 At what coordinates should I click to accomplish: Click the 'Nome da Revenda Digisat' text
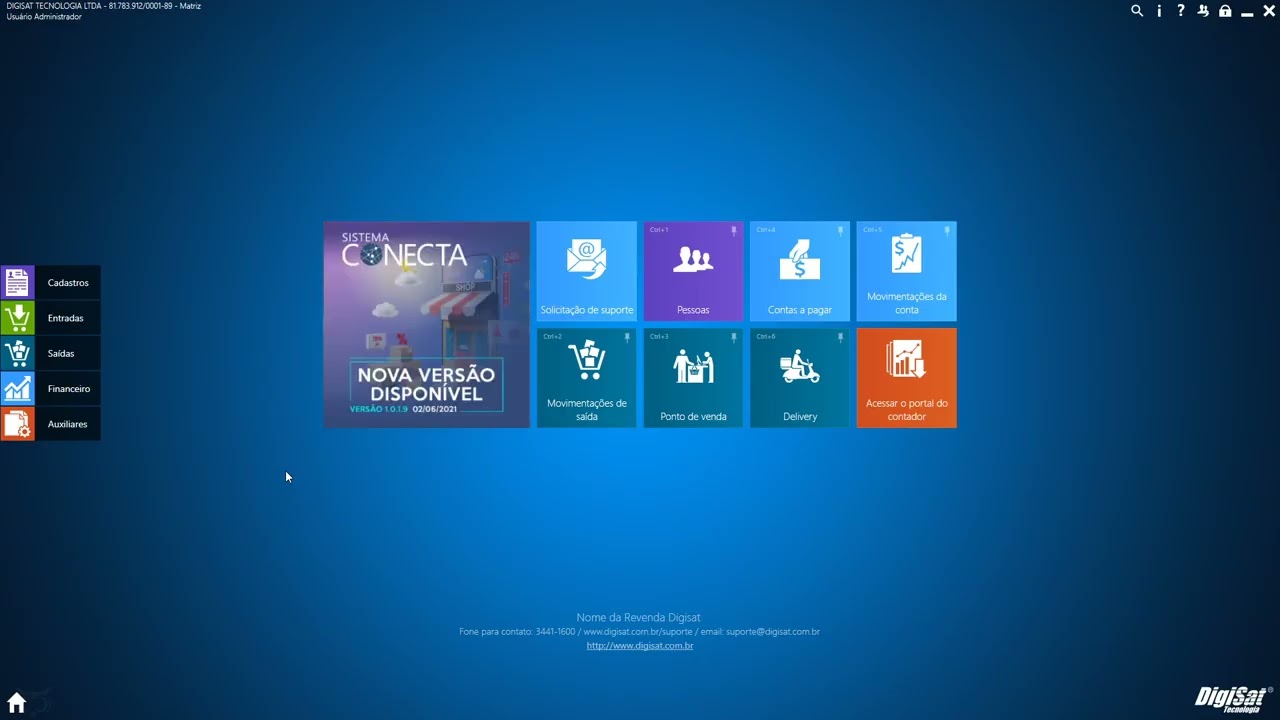pyautogui.click(x=640, y=618)
